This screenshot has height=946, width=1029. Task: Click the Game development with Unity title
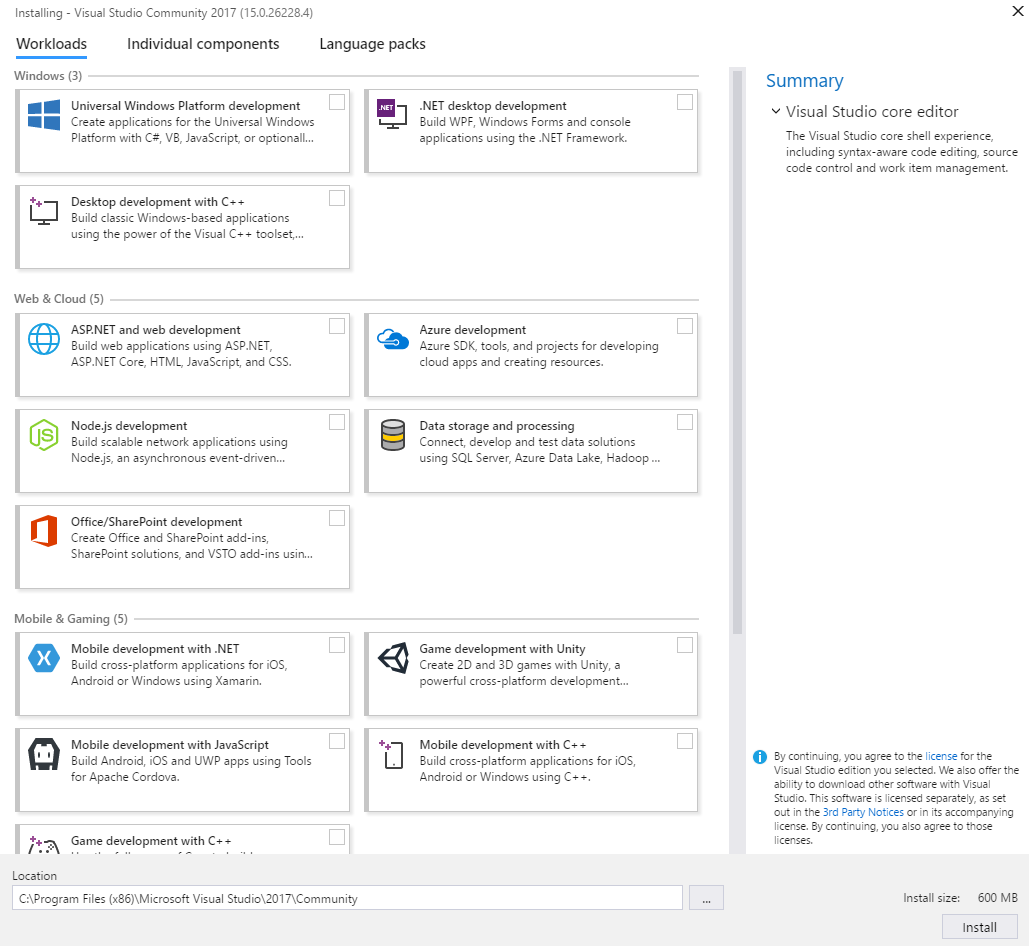pyautogui.click(x=502, y=649)
